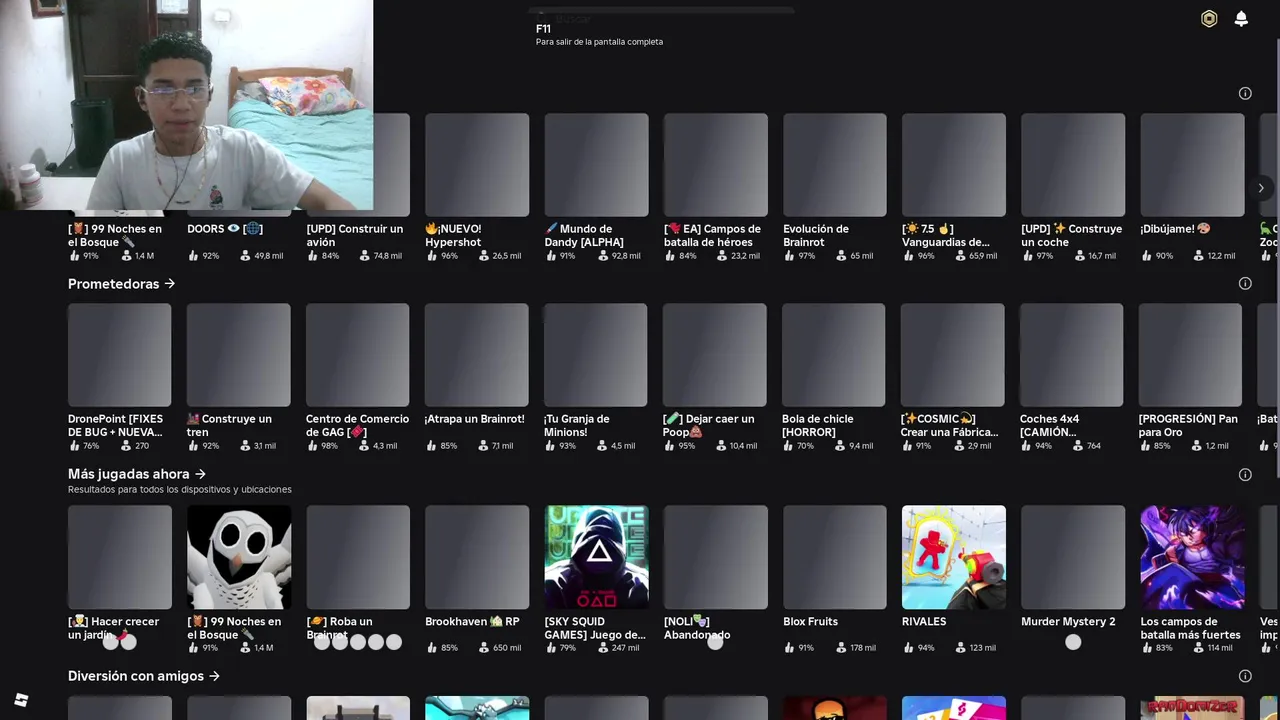1280x720 pixels.
Task: Select Evolución de Brainrot thumbnail
Action: pyautogui.click(x=834, y=165)
